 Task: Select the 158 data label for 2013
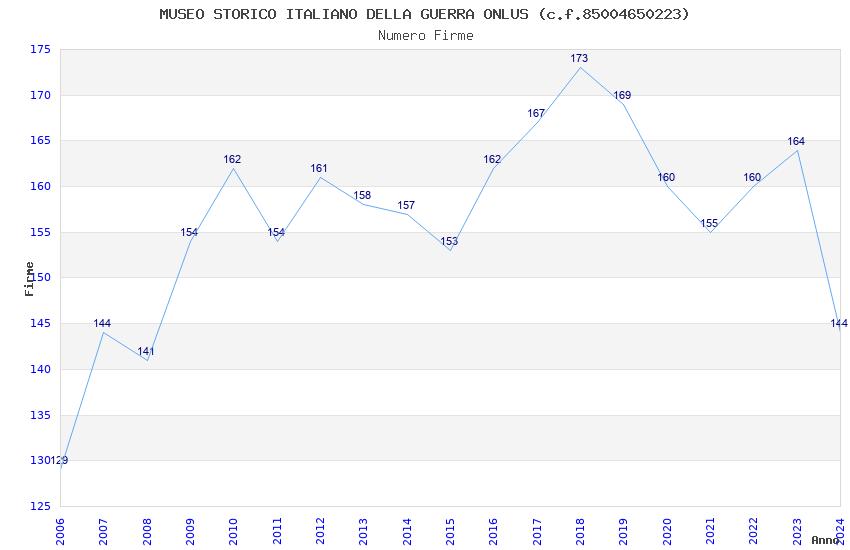coord(362,196)
